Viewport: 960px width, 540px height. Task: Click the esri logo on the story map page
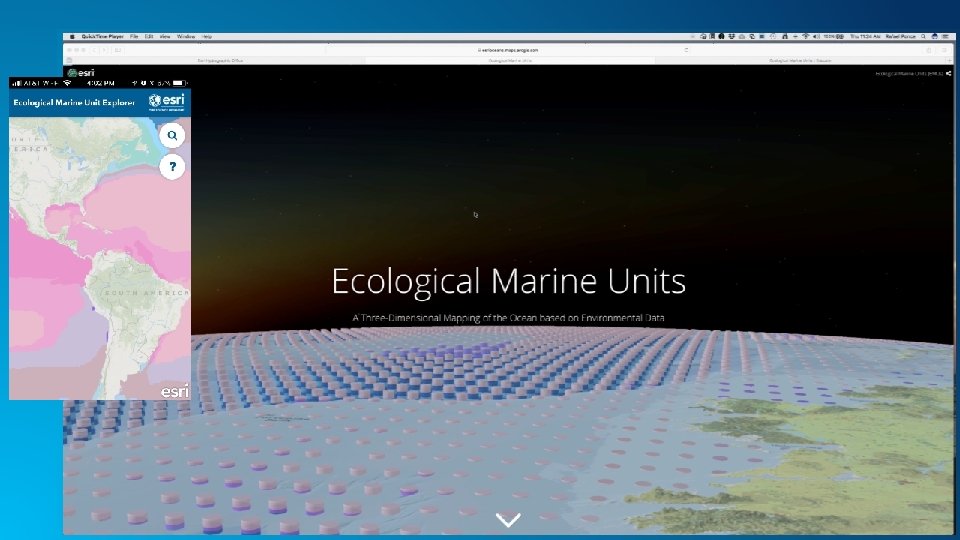coord(81,73)
